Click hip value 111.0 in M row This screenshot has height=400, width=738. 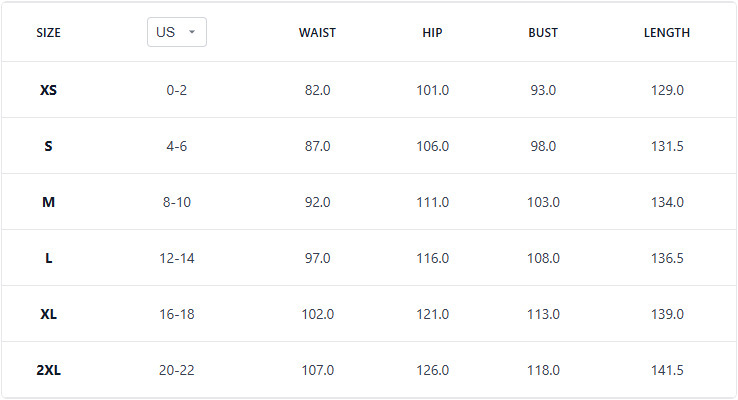pyautogui.click(x=432, y=202)
